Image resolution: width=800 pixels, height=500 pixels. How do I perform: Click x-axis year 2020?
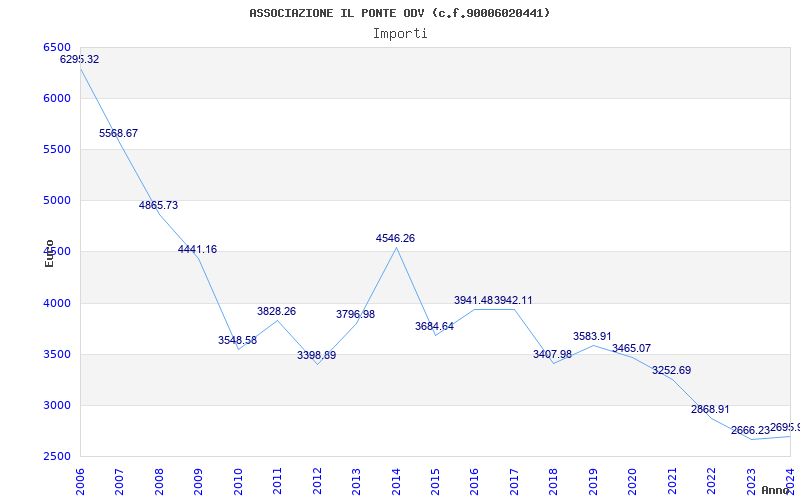(632, 481)
